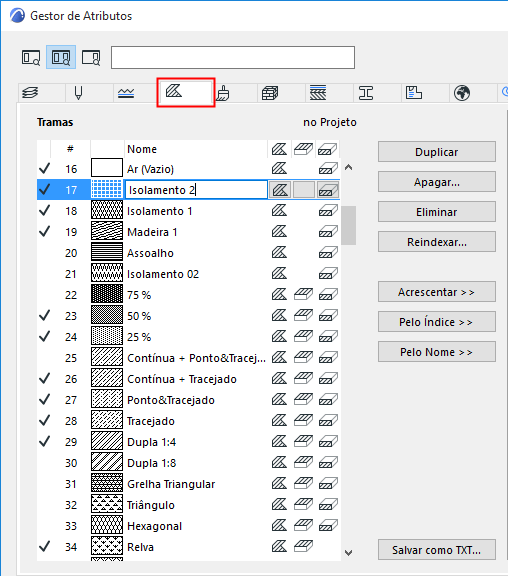Image resolution: width=508 pixels, height=576 pixels.
Task: Open the globe attribute tab icon
Action: (x=462, y=93)
